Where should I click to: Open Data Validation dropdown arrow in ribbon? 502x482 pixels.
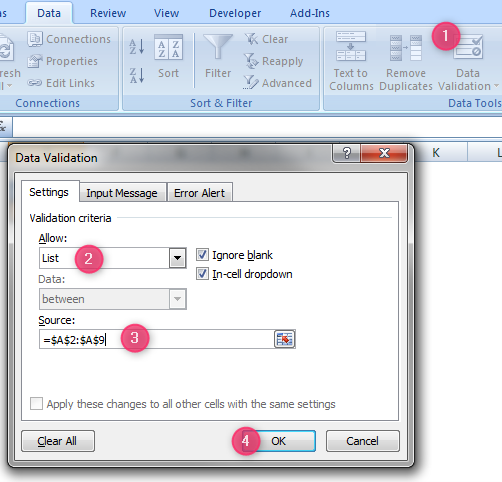coord(496,86)
